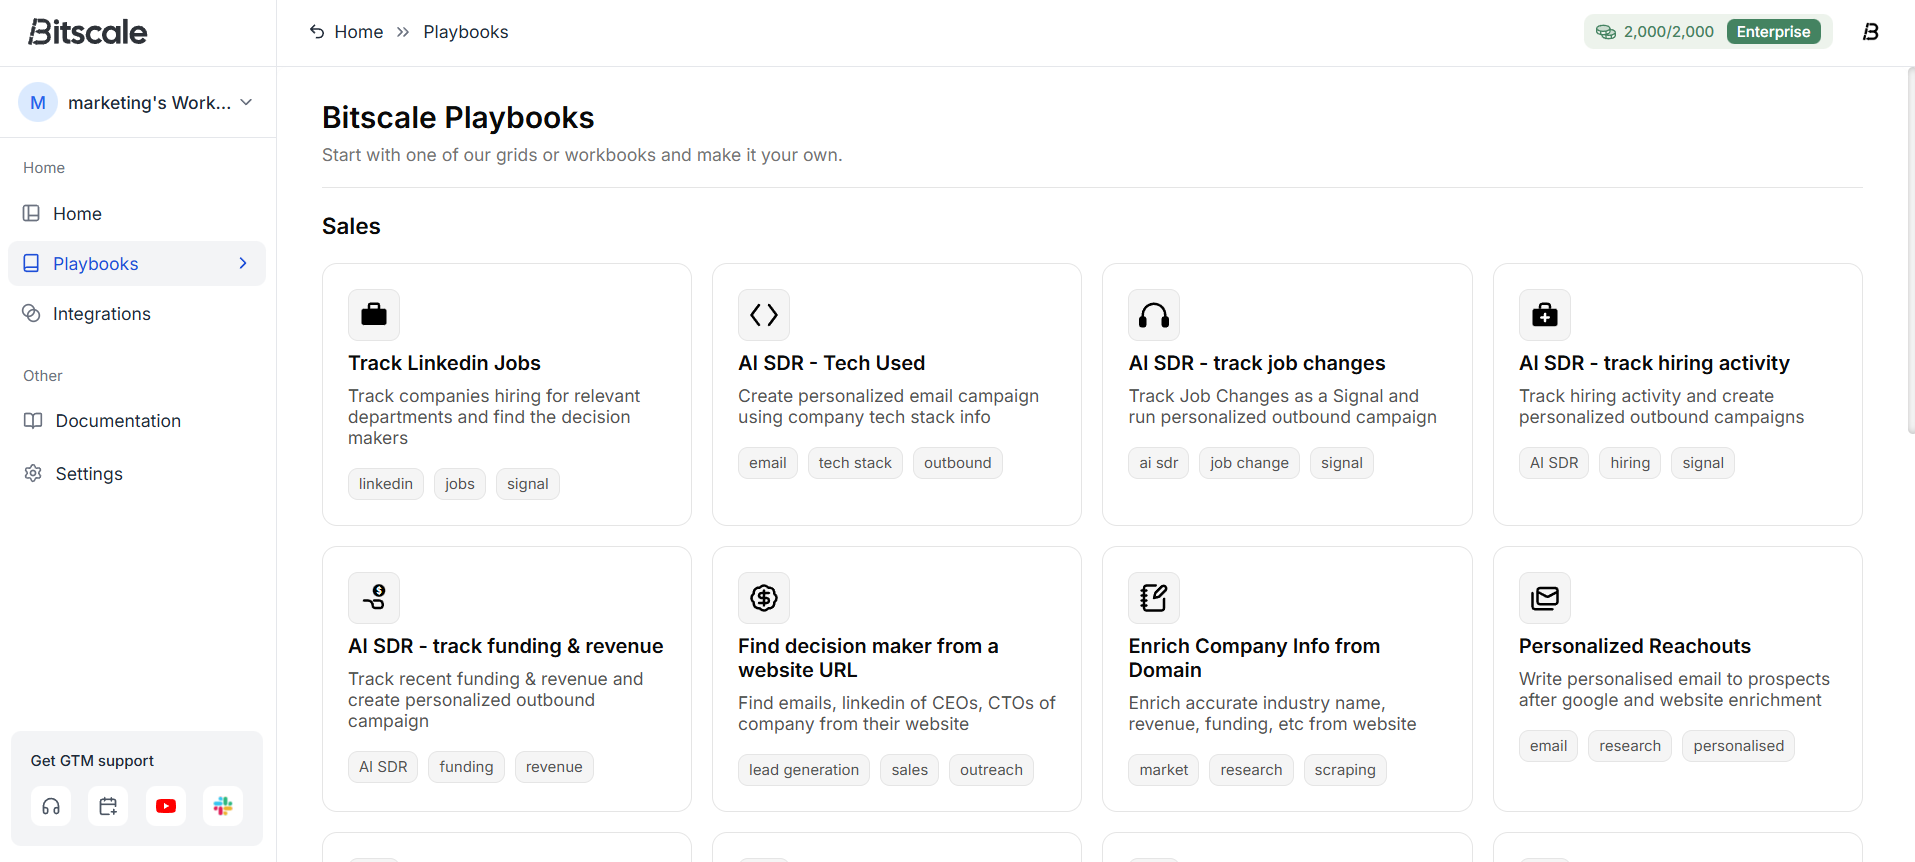This screenshot has height=862, width=1915.
Task: Click the outbound tag
Action: 958,463
